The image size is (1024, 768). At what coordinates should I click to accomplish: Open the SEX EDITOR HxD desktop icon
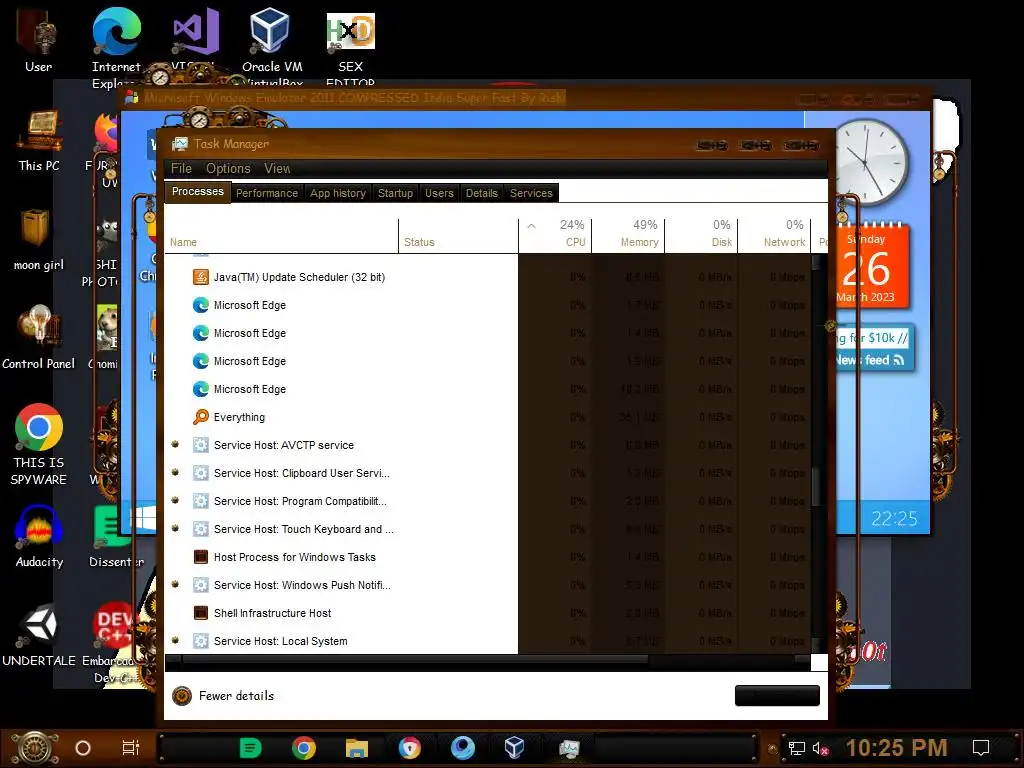click(350, 47)
